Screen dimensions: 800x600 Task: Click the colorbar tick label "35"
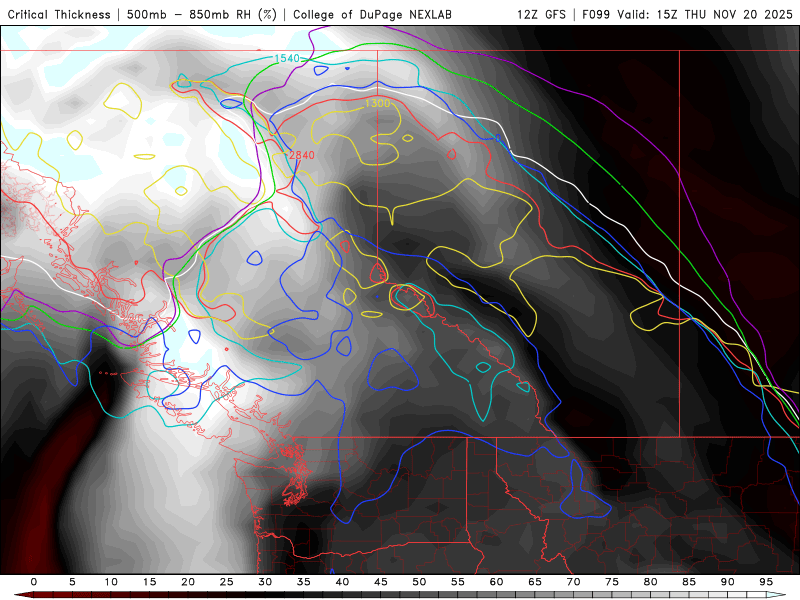tap(304, 582)
